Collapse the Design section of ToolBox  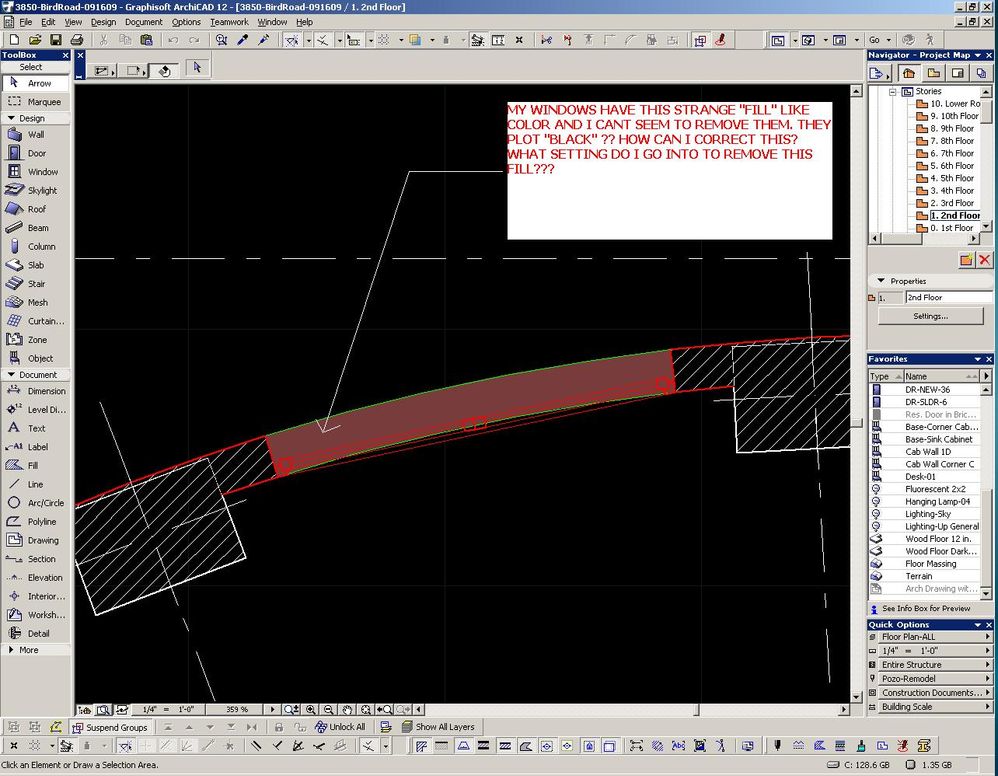pyautogui.click(x=31, y=118)
